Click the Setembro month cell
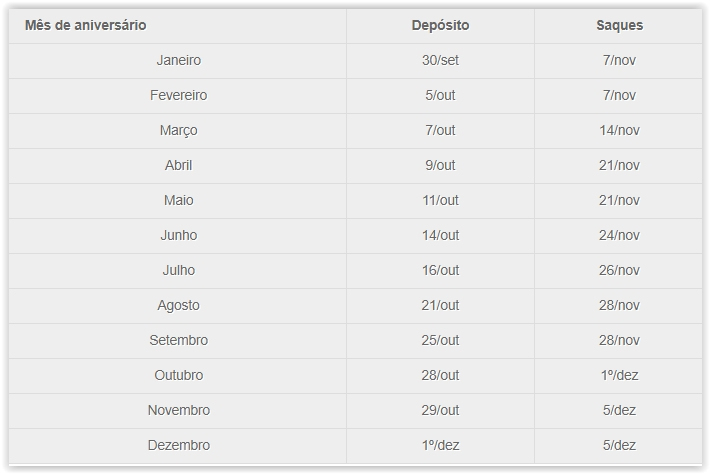The width and height of the screenshot is (710, 474). pos(178,340)
